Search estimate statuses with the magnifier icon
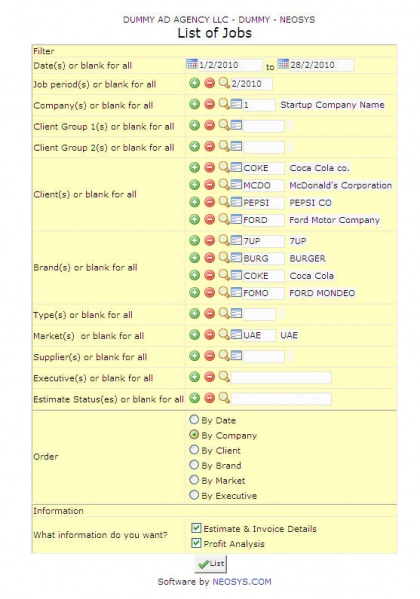This screenshot has width=420, height=599. click(224, 398)
